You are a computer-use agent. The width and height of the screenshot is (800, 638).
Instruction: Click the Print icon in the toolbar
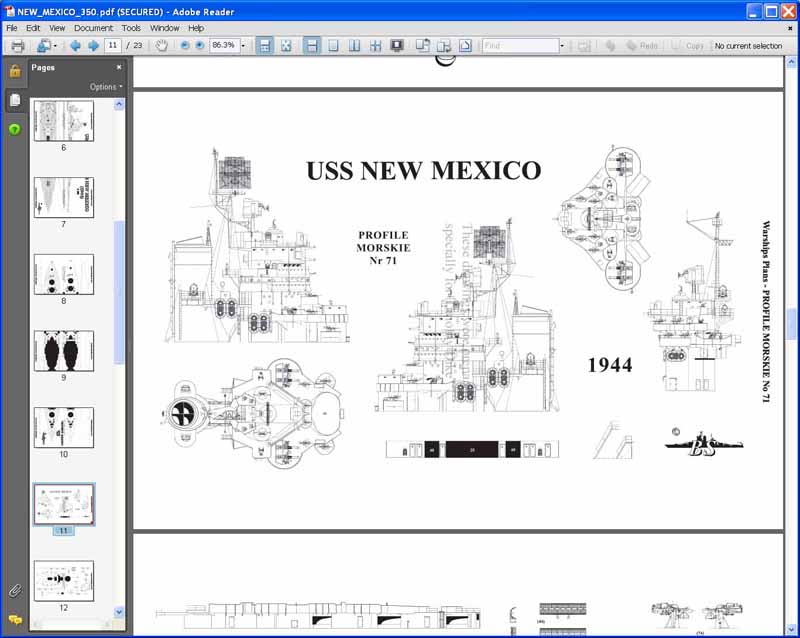pos(18,46)
